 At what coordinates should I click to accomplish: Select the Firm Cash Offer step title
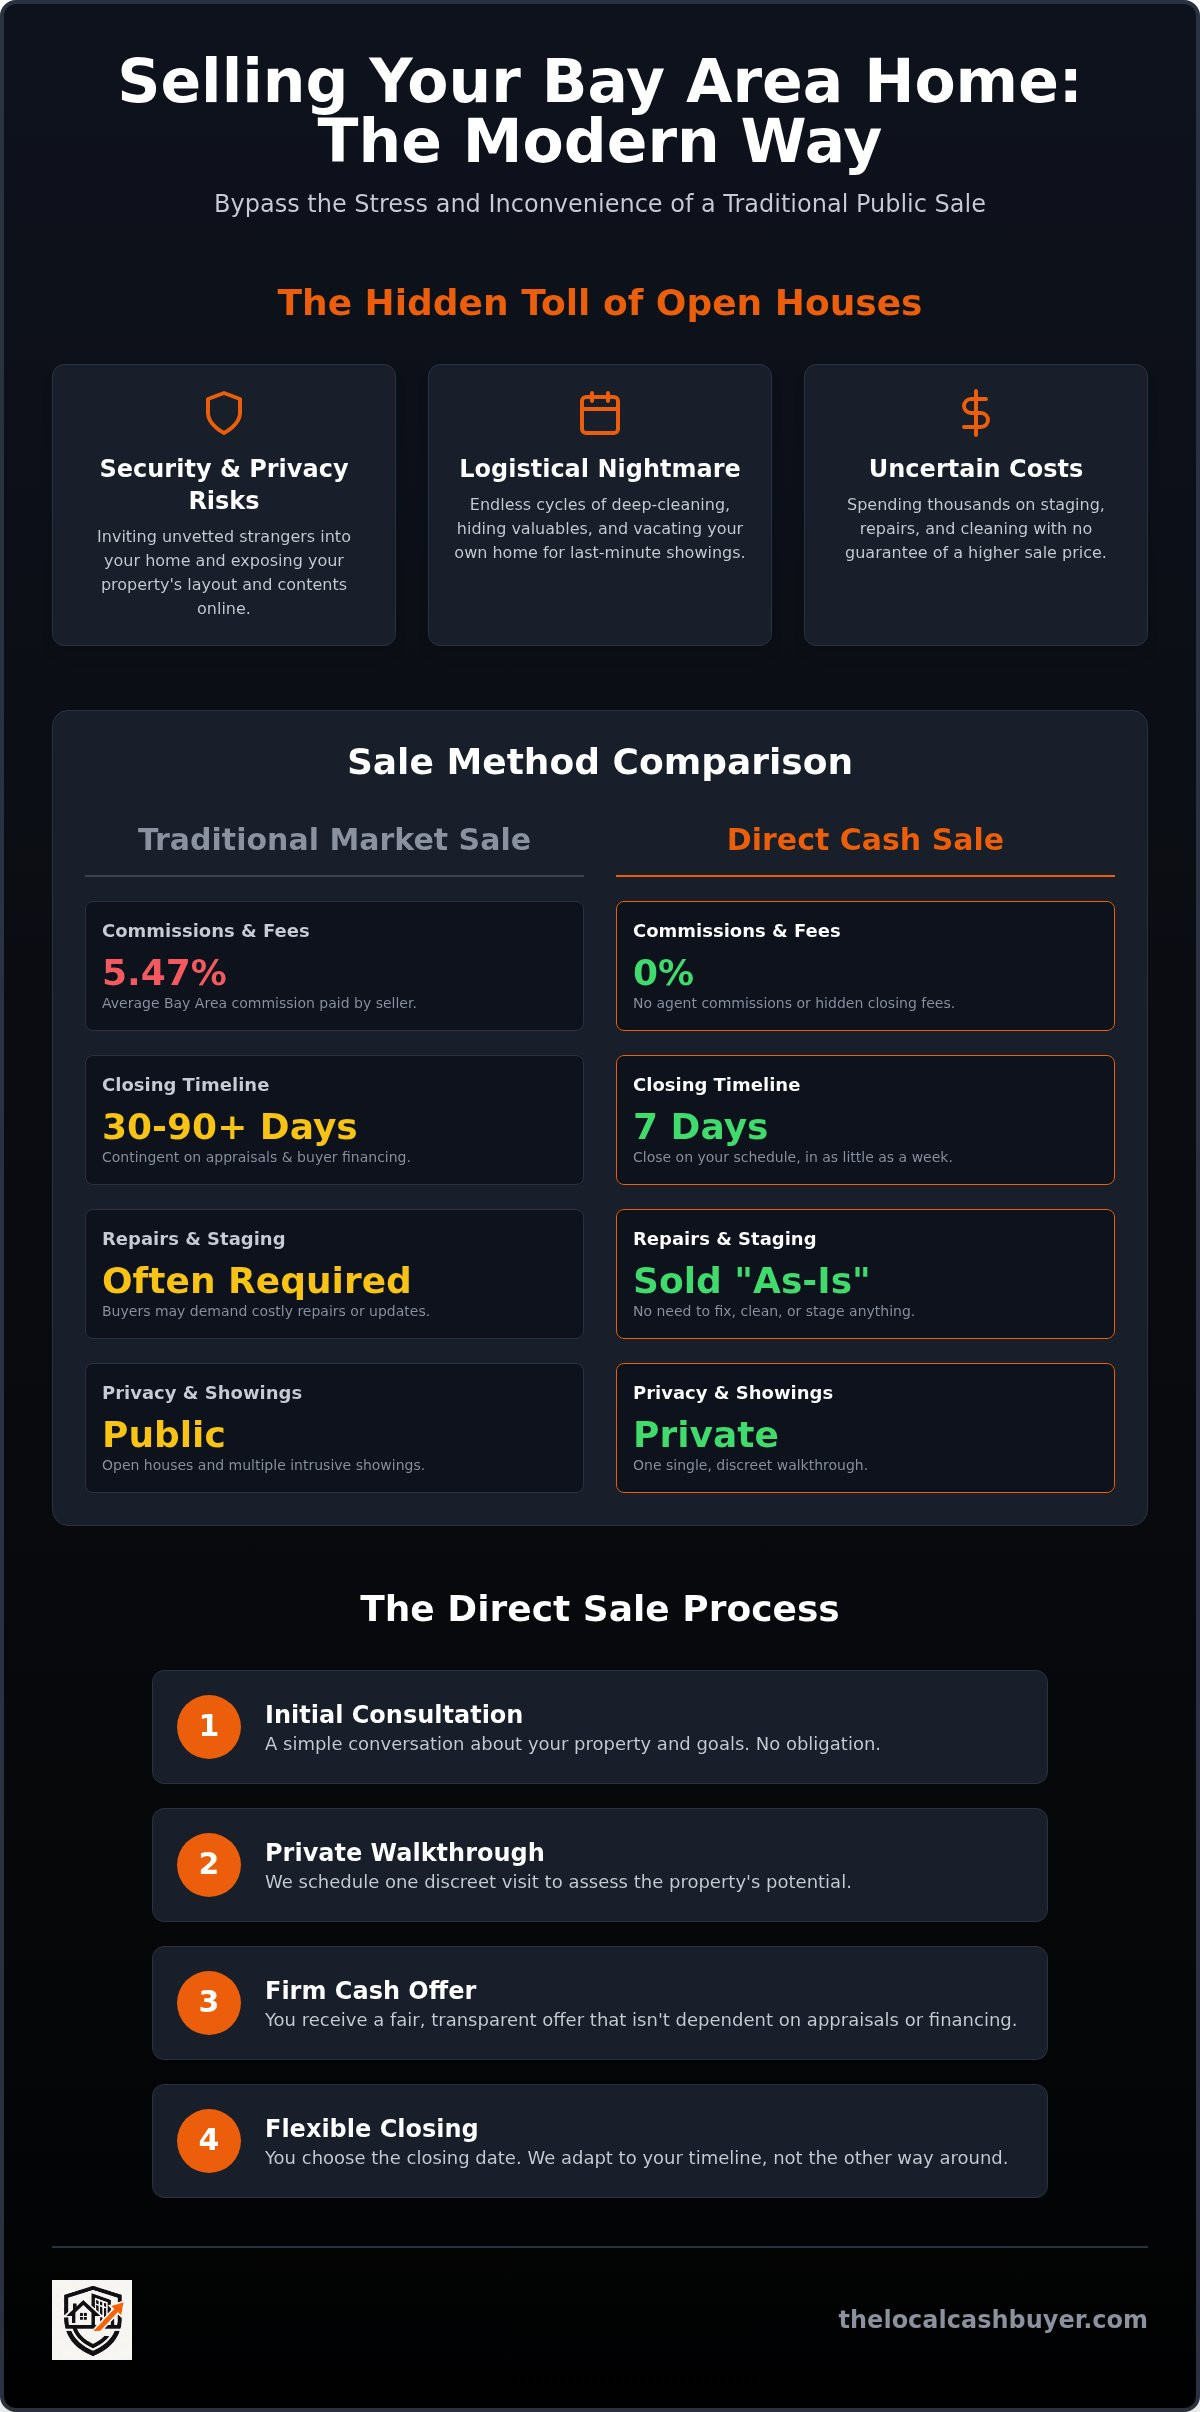pos(371,1989)
